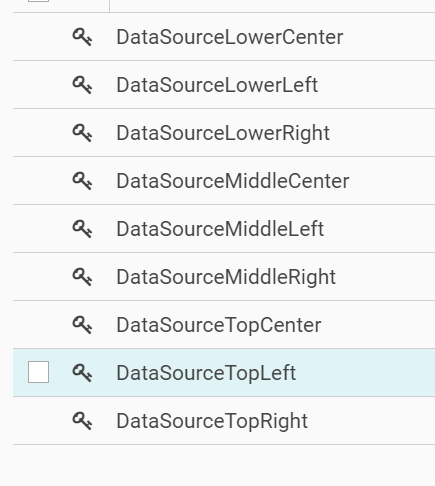The width and height of the screenshot is (435, 486).
Task: Select the DataSourceLowerRight row
Action: pyautogui.click(x=223, y=133)
